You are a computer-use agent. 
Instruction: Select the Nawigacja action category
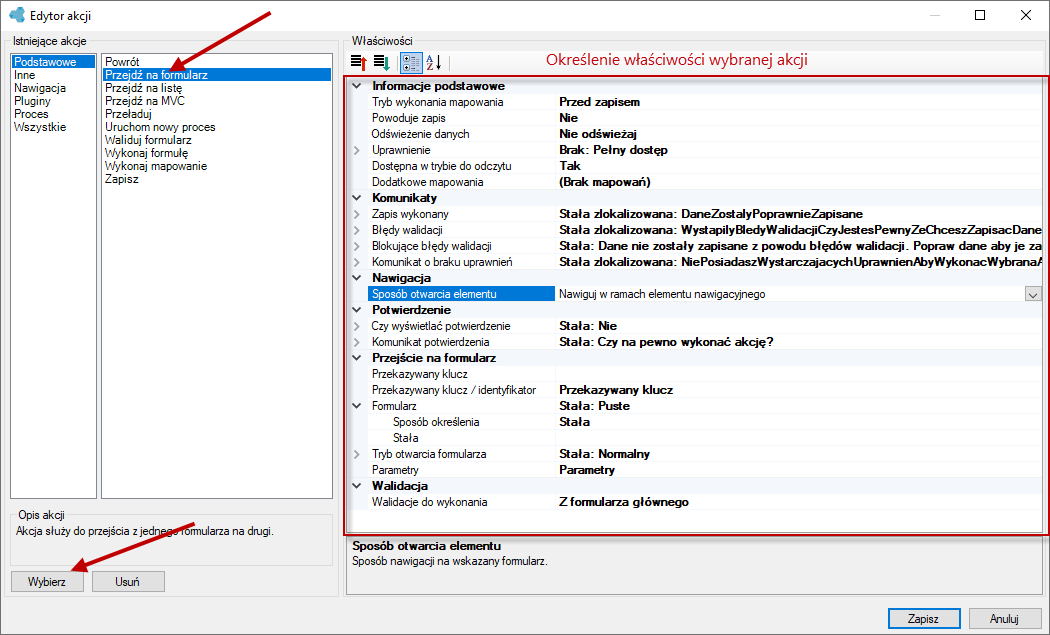click(40, 88)
